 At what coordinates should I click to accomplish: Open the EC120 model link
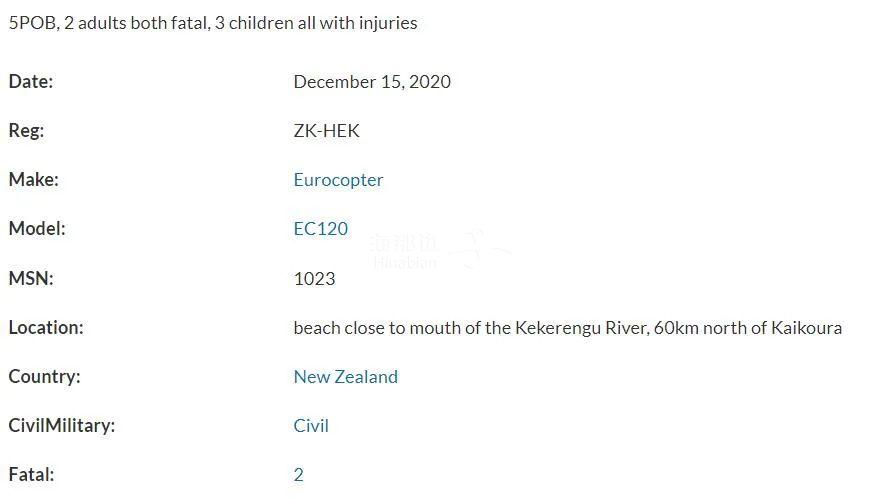click(320, 229)
